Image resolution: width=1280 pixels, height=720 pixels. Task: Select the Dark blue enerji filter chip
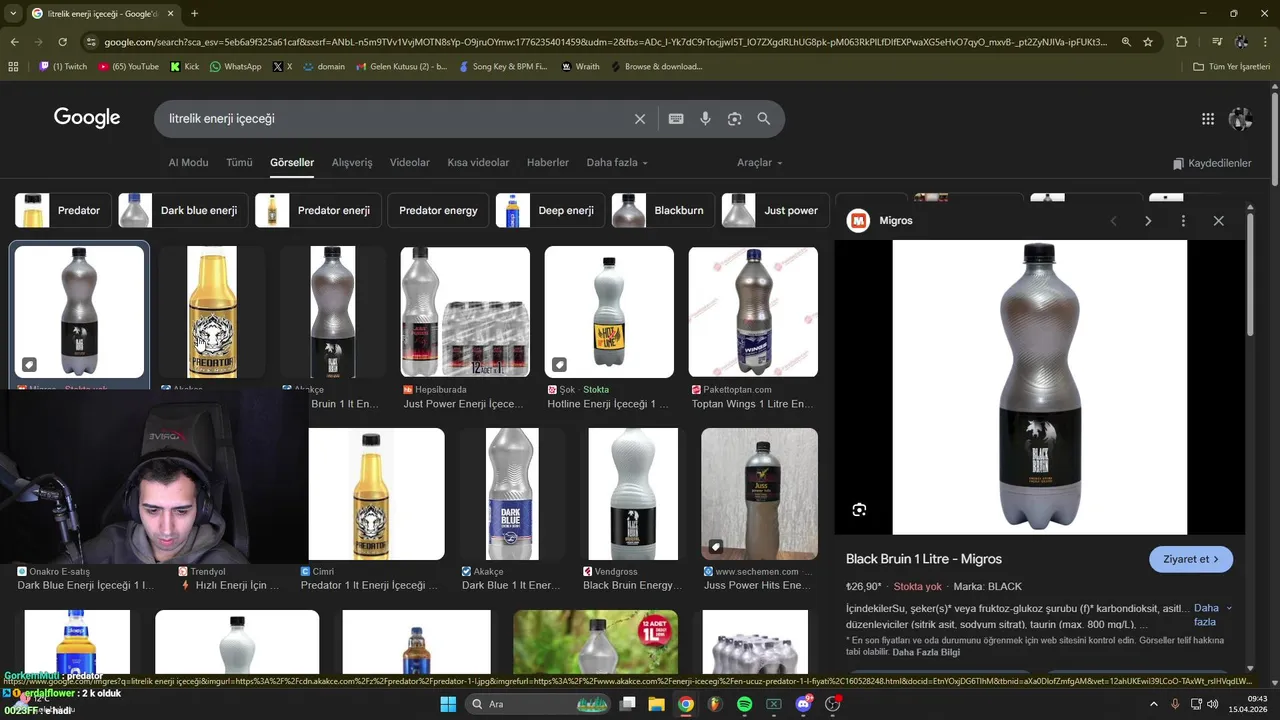(x=183, y=211)
